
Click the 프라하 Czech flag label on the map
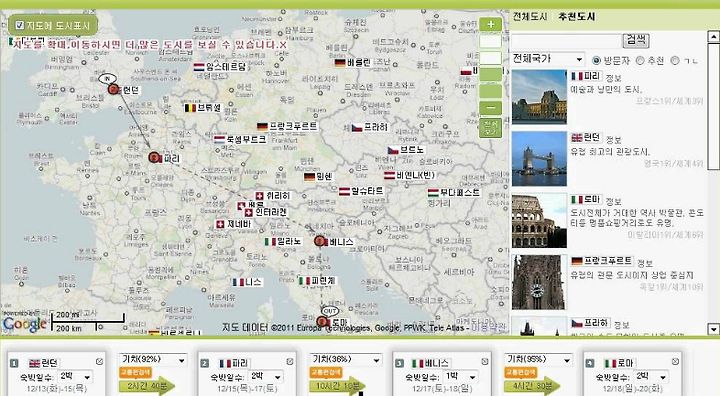click(370, 127)
